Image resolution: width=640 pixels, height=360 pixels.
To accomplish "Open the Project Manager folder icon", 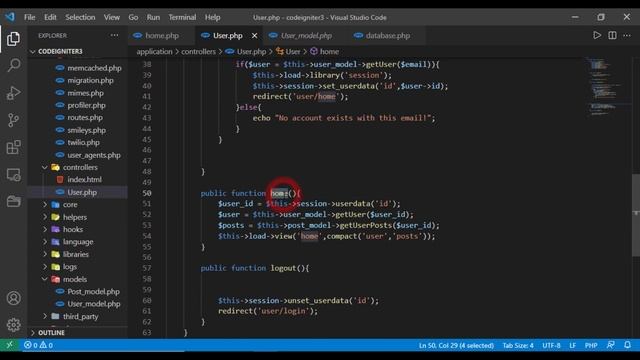I will tap(13, 201).
